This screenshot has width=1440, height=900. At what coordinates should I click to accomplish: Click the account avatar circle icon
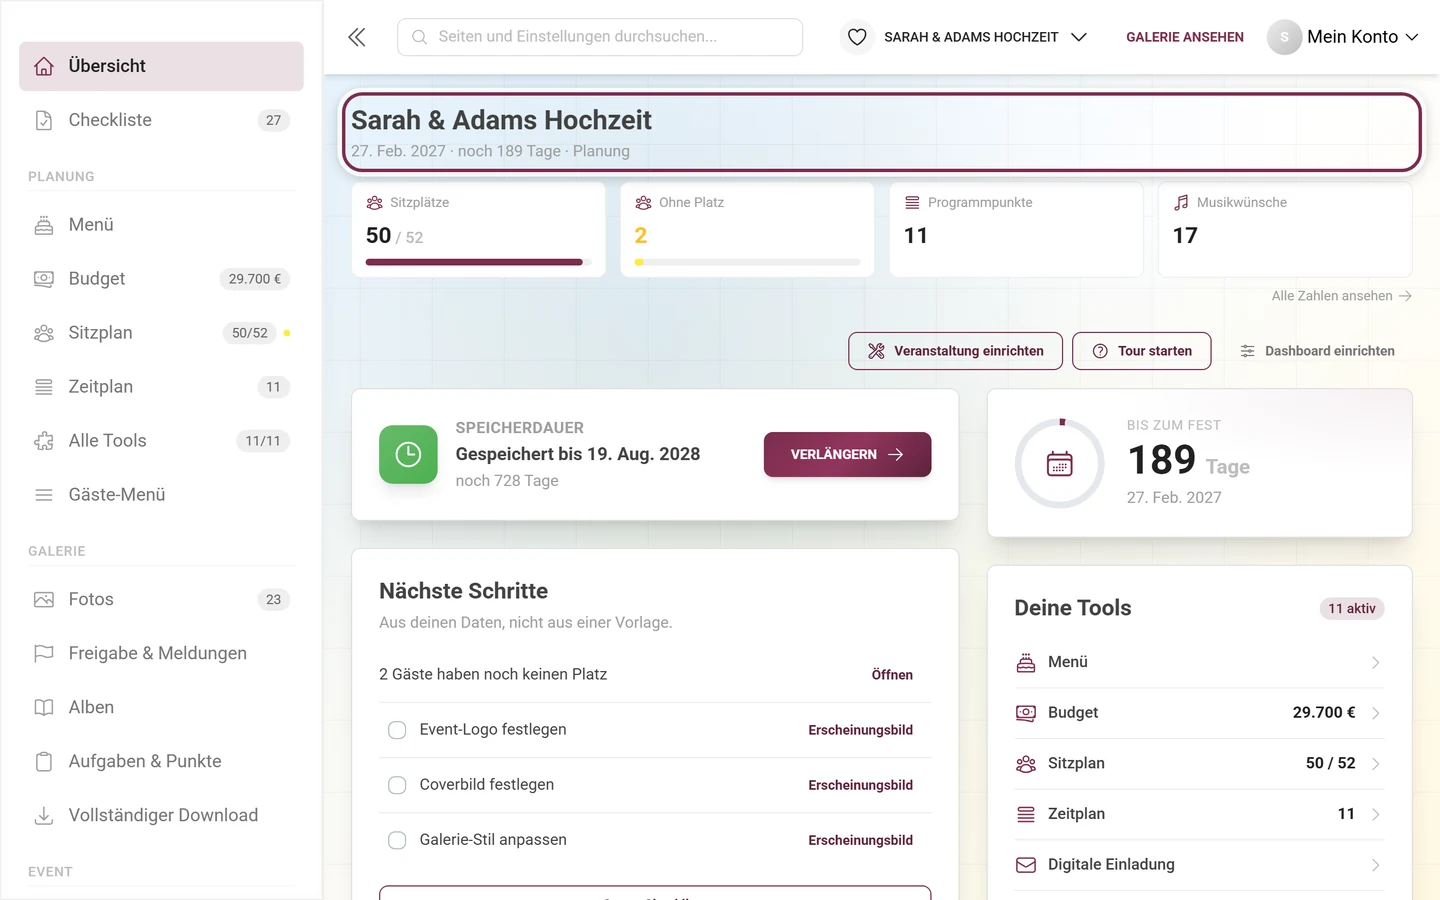click(1284, 37)
